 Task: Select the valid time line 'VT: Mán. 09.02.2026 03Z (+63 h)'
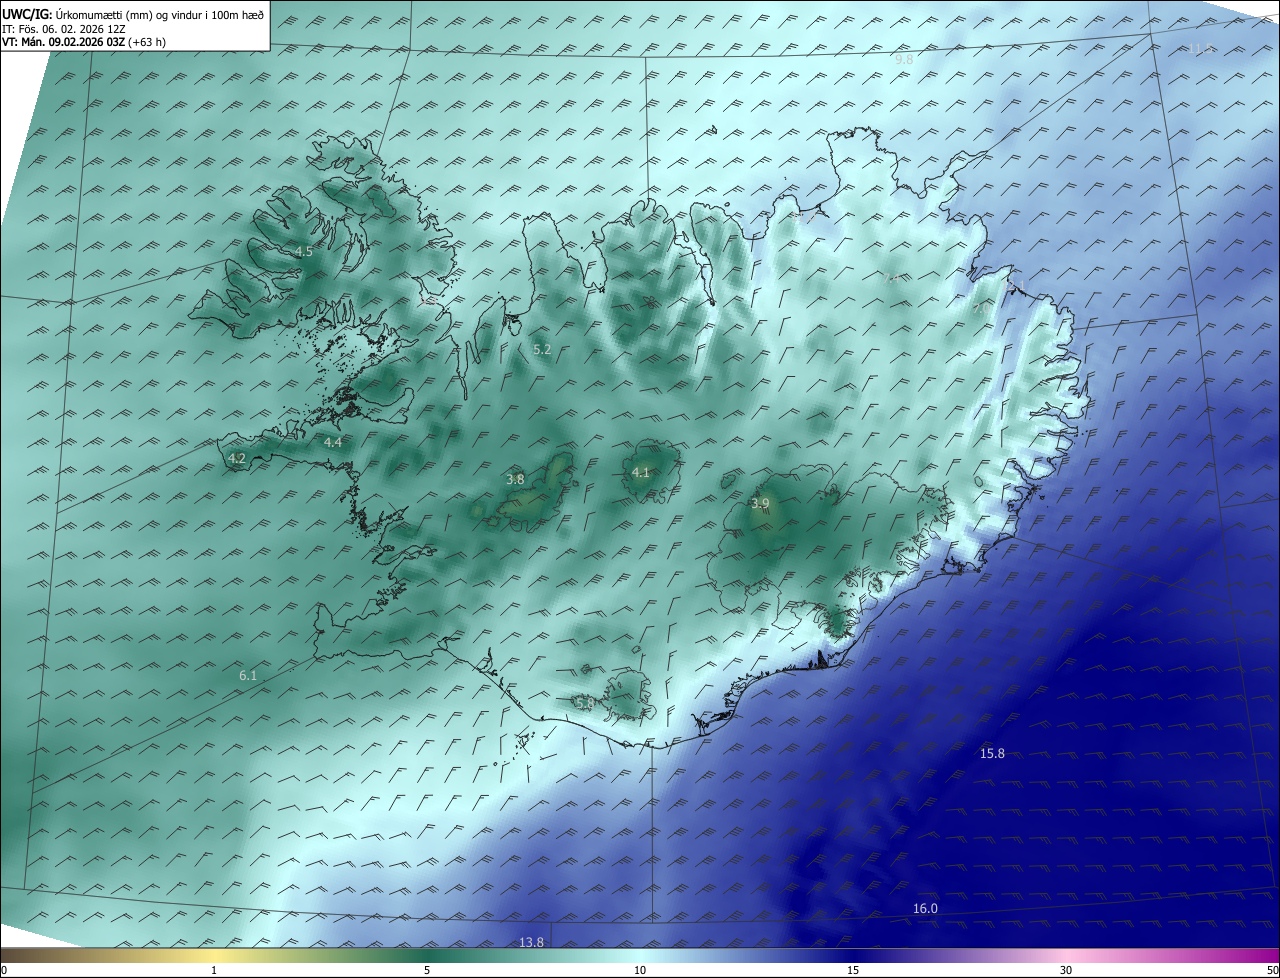(x=84, y=42)
